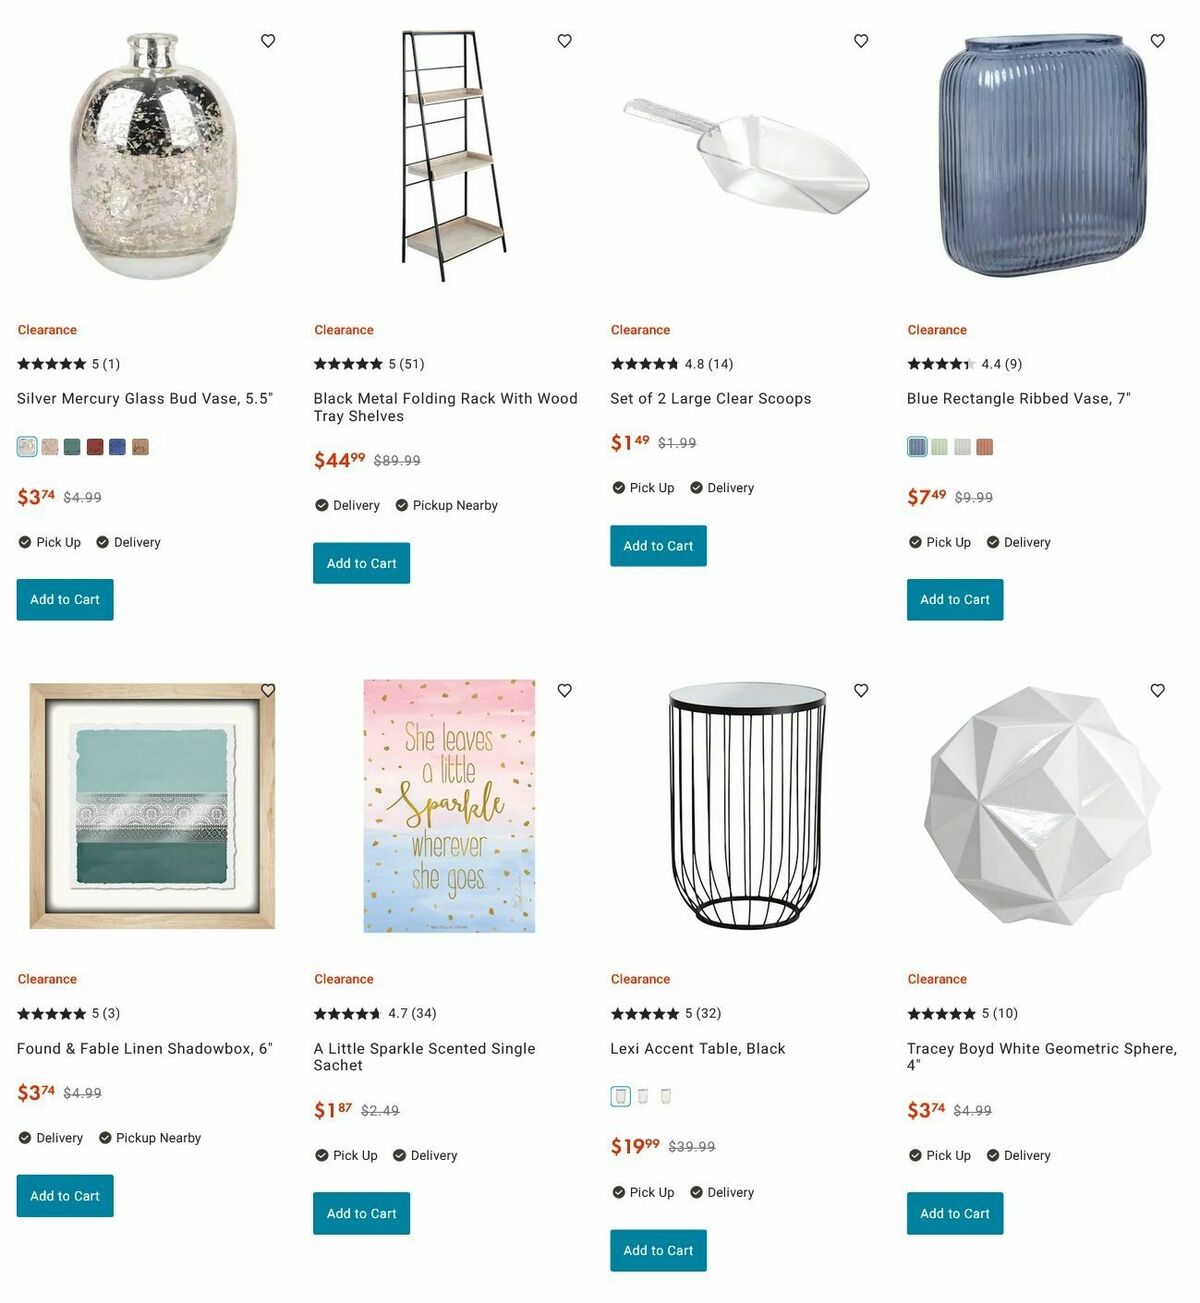This screenshot has width=1200, height=1303.
Task: Favorite the Blue Rectangle Ribbed Vase
Action: coord(1158,41)
